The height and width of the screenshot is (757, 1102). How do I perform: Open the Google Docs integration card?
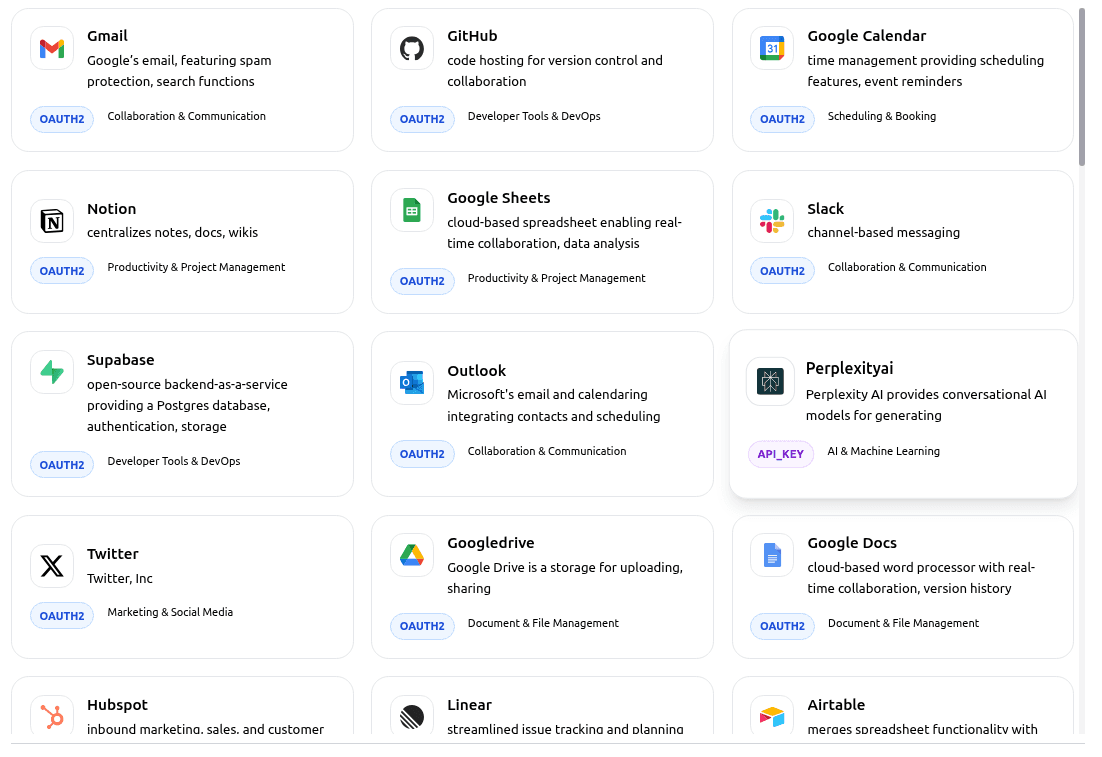pos(902,586)
